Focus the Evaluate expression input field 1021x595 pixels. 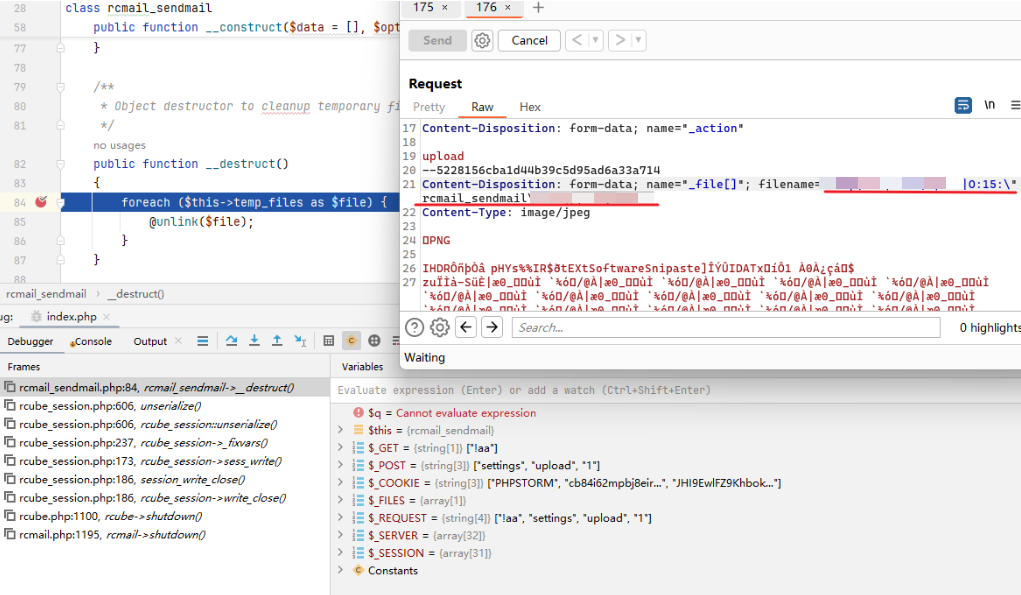coord(677,390)
